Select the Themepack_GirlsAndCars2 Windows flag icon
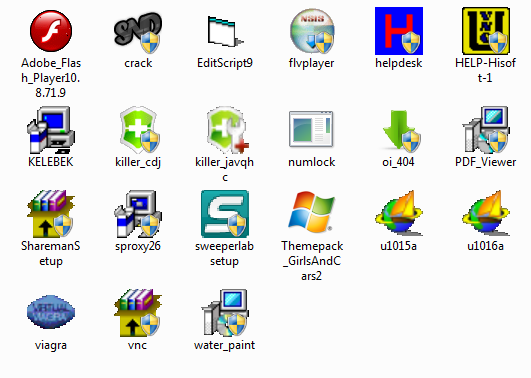Image resolution: width=531 pixels, height=378 pixels. [312, 212]
